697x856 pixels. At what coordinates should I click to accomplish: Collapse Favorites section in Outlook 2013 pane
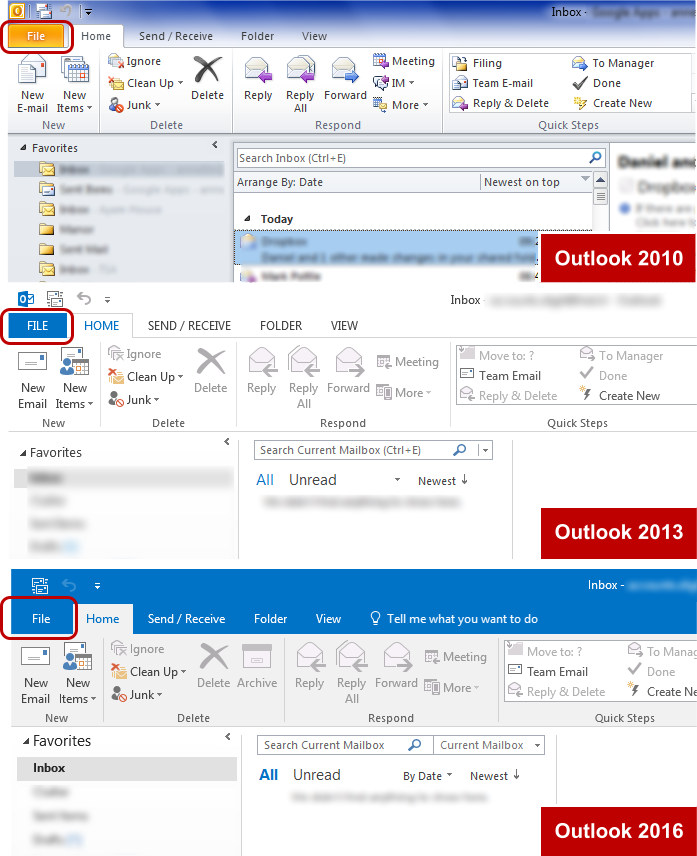(23, 453)
